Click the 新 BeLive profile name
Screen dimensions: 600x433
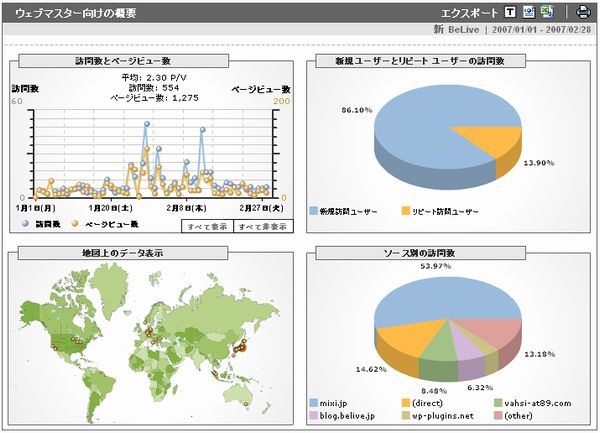click(456, 29)
